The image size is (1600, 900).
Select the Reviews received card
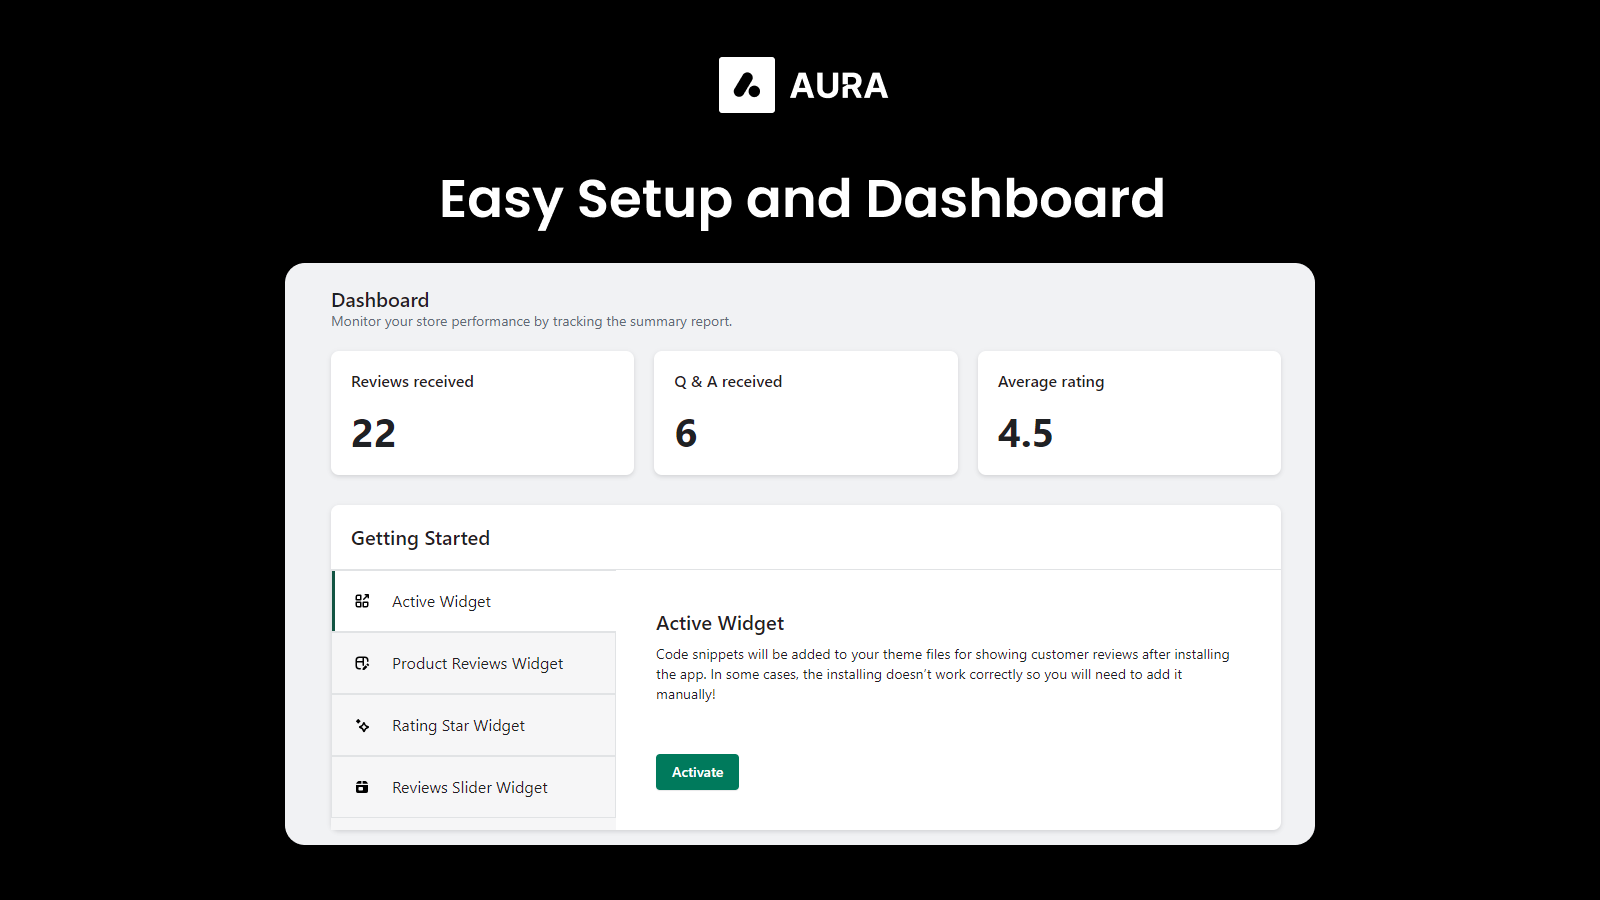(x=482, y=412)
